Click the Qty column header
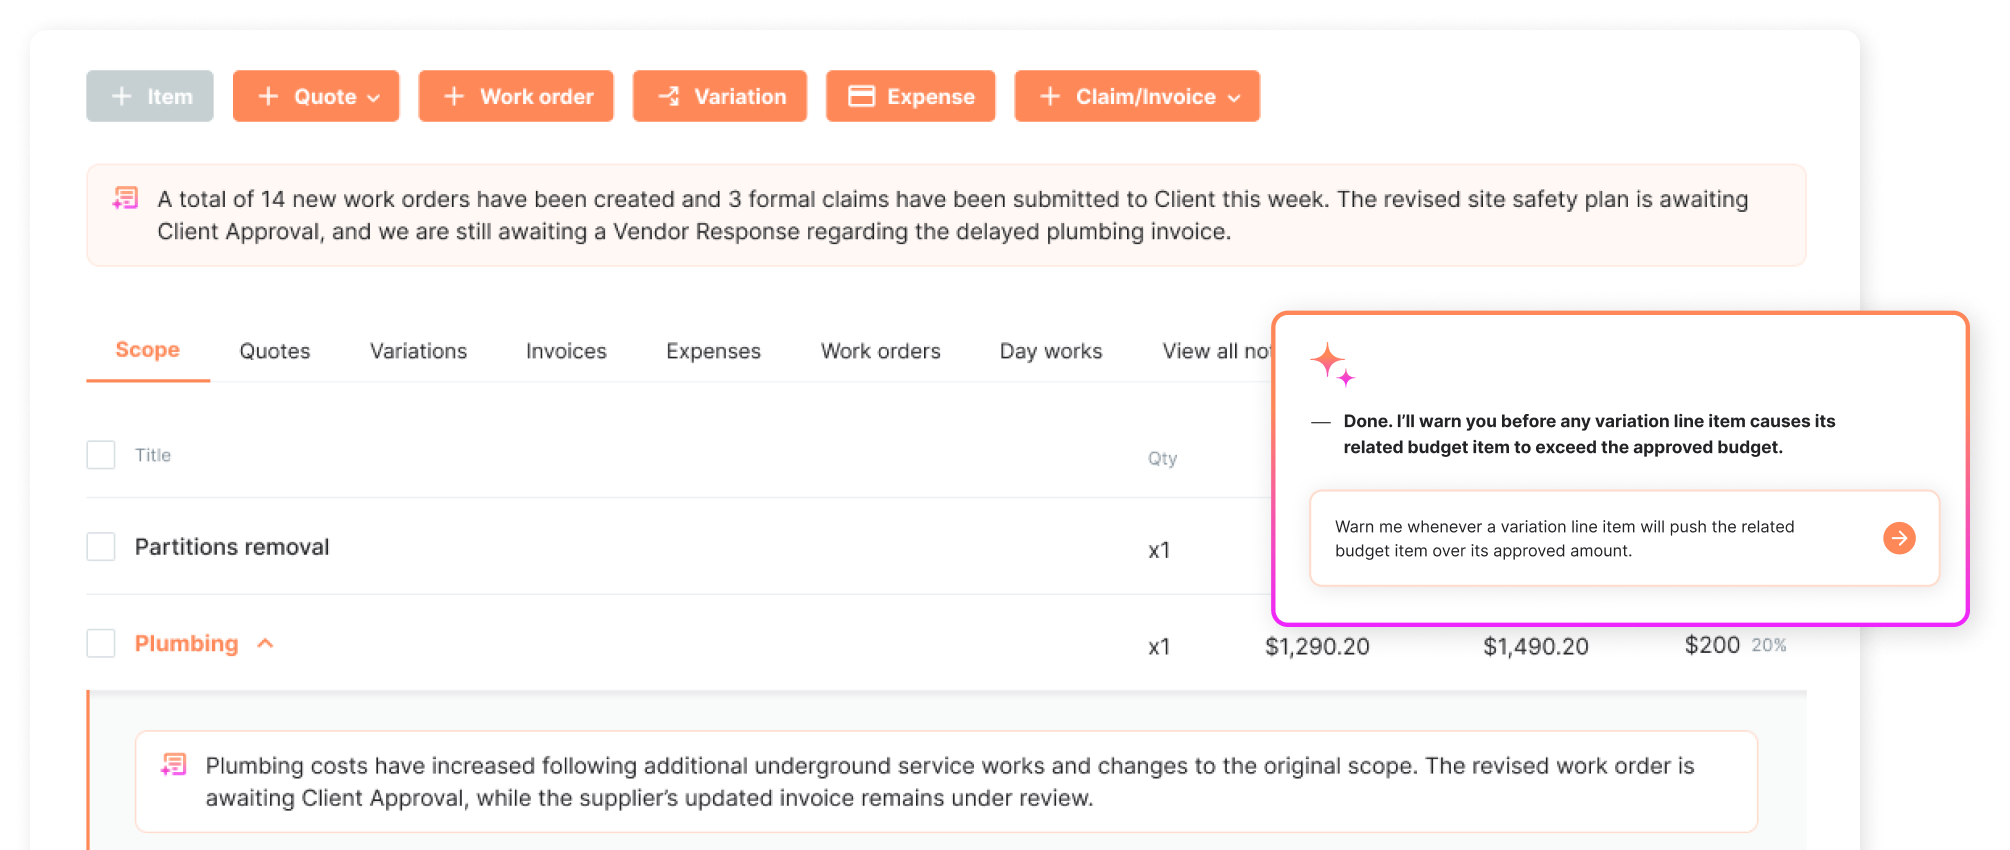The width and height of the screenshot is (2010, 850). pos(1162,458)
